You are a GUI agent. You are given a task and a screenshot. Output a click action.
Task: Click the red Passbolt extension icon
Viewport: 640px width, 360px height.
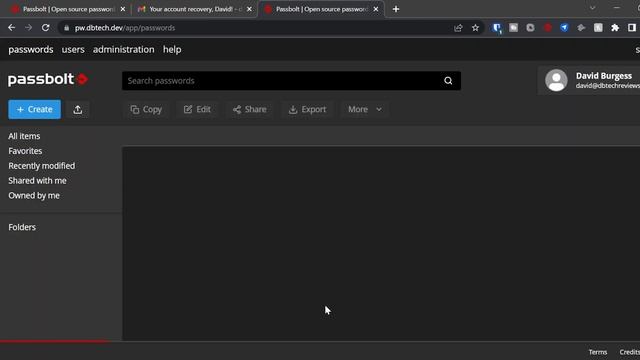coord(547,28)
